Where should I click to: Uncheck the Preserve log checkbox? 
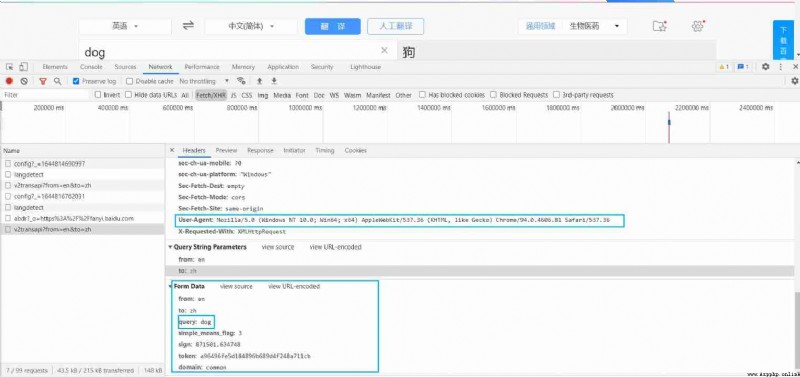coord(76,81)
